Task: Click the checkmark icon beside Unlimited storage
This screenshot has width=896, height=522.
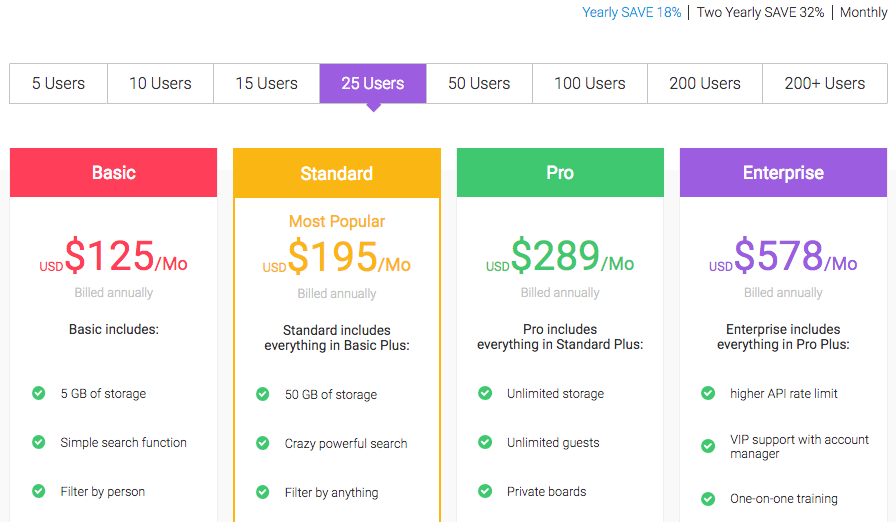Action: pos(485,393)
